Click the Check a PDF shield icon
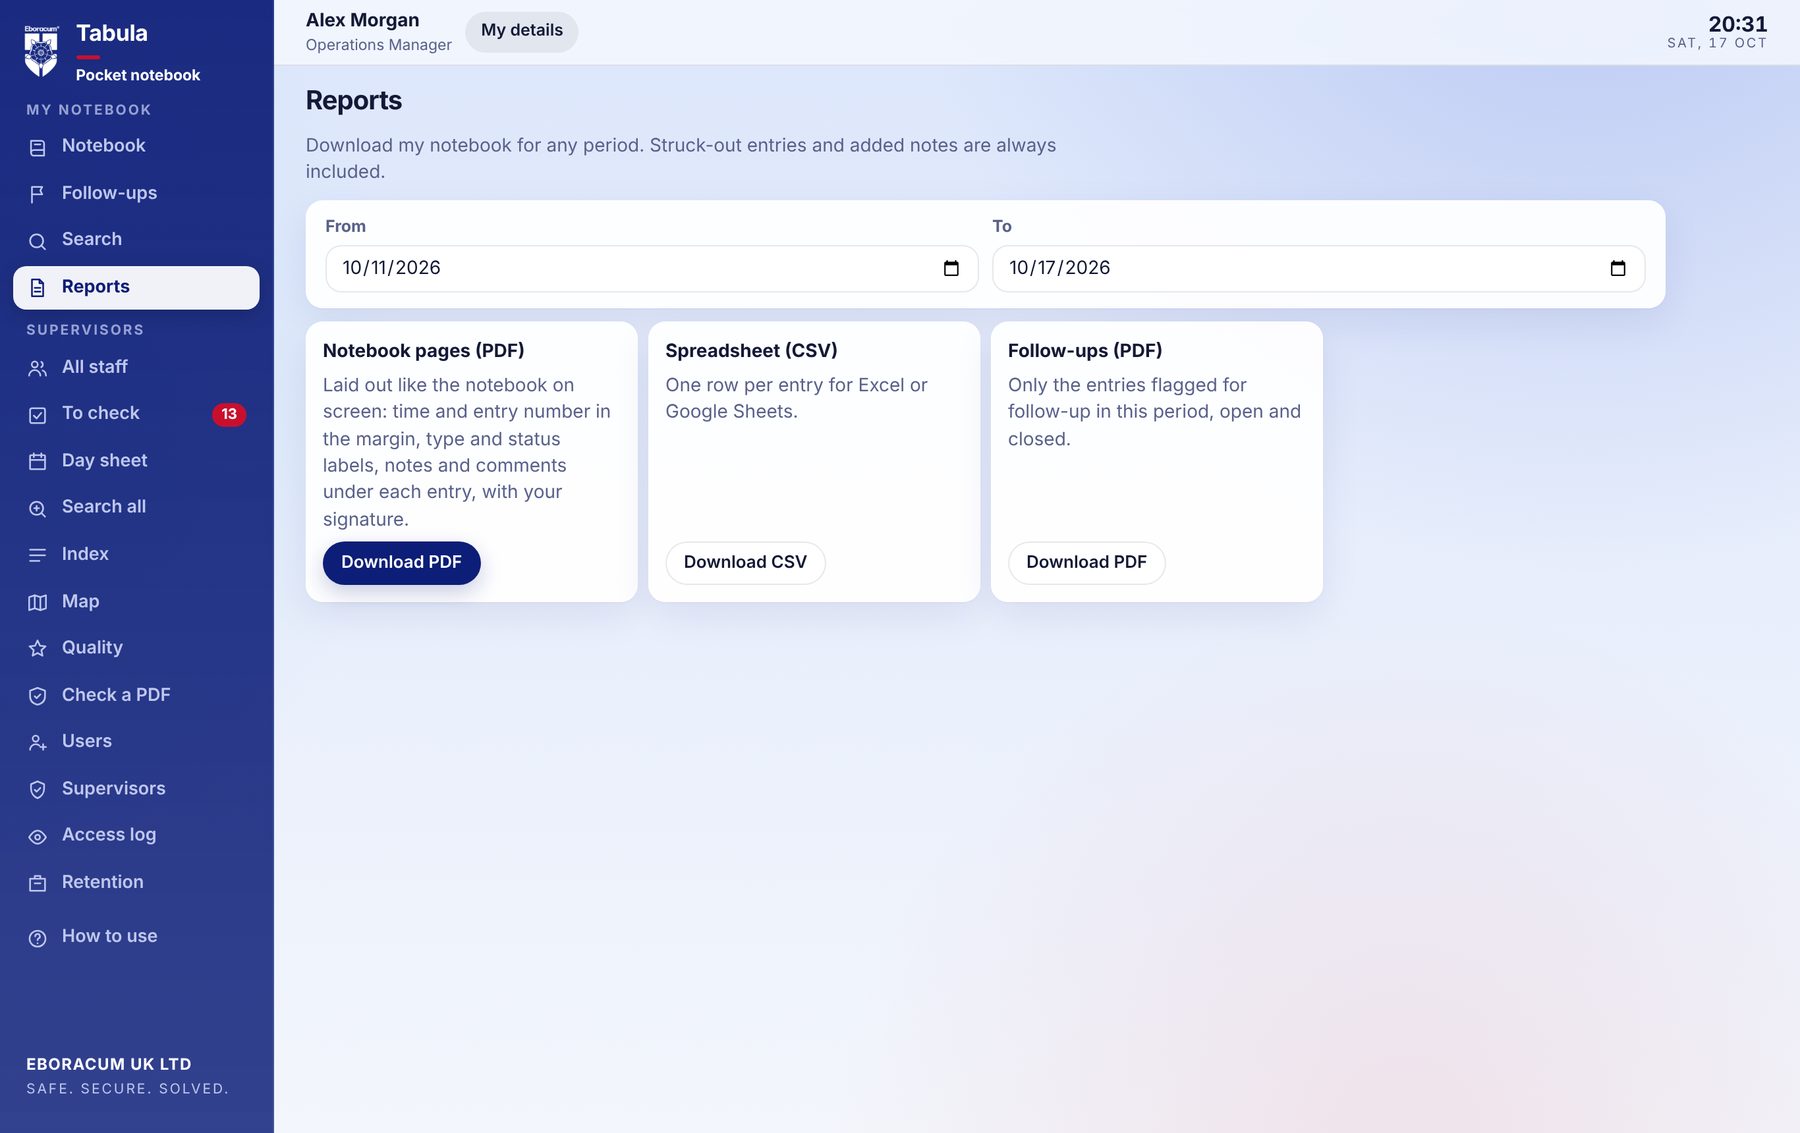 coord(38,696)
